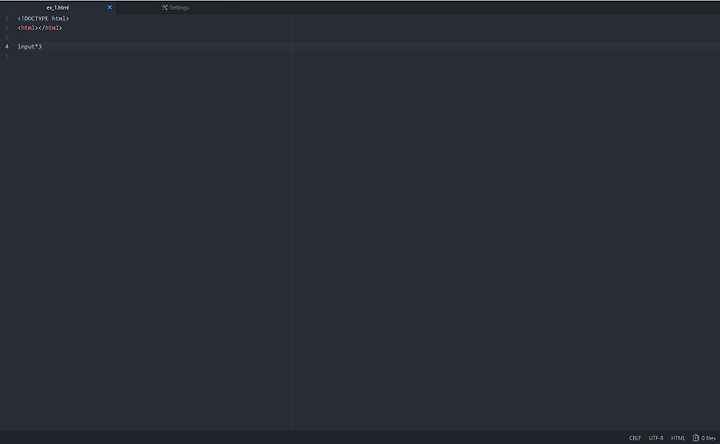Click the opening html tag on line 2

[x=28, y=28]
